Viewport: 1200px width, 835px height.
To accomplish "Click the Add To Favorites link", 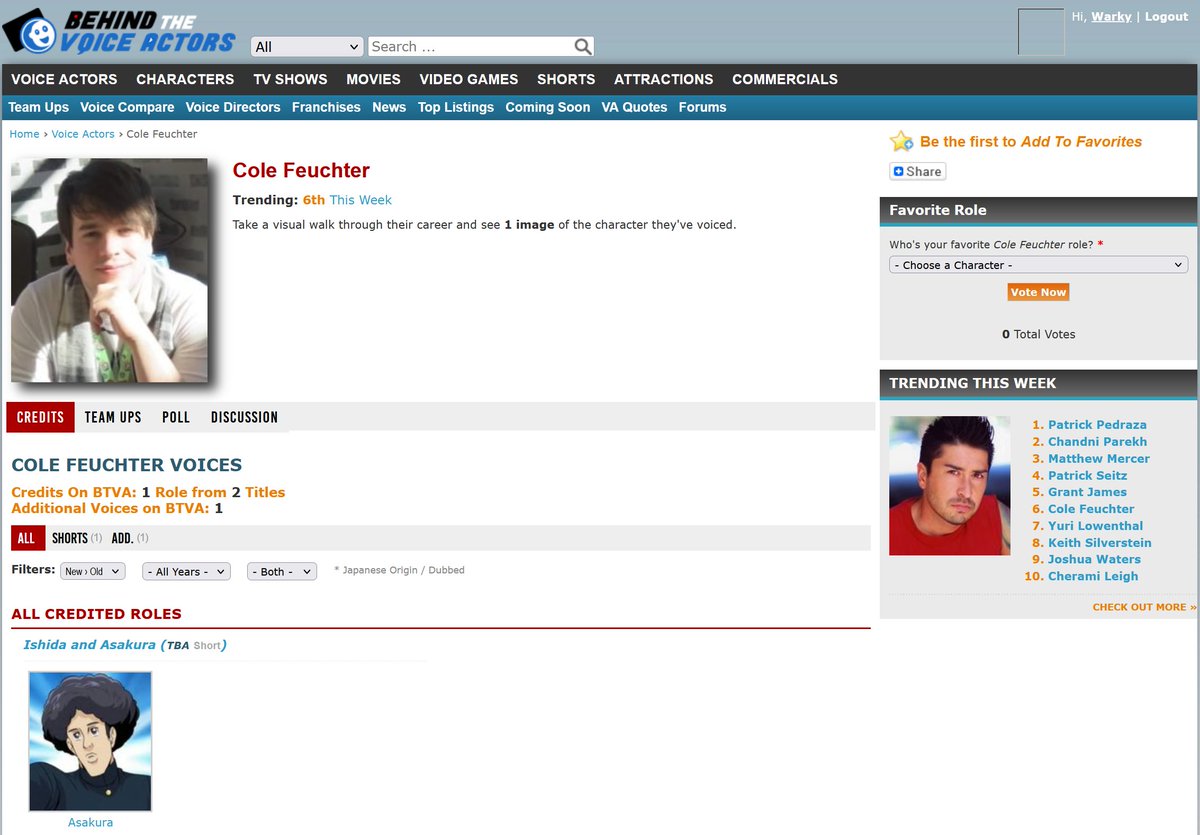I will click(x=1080, y=142).
